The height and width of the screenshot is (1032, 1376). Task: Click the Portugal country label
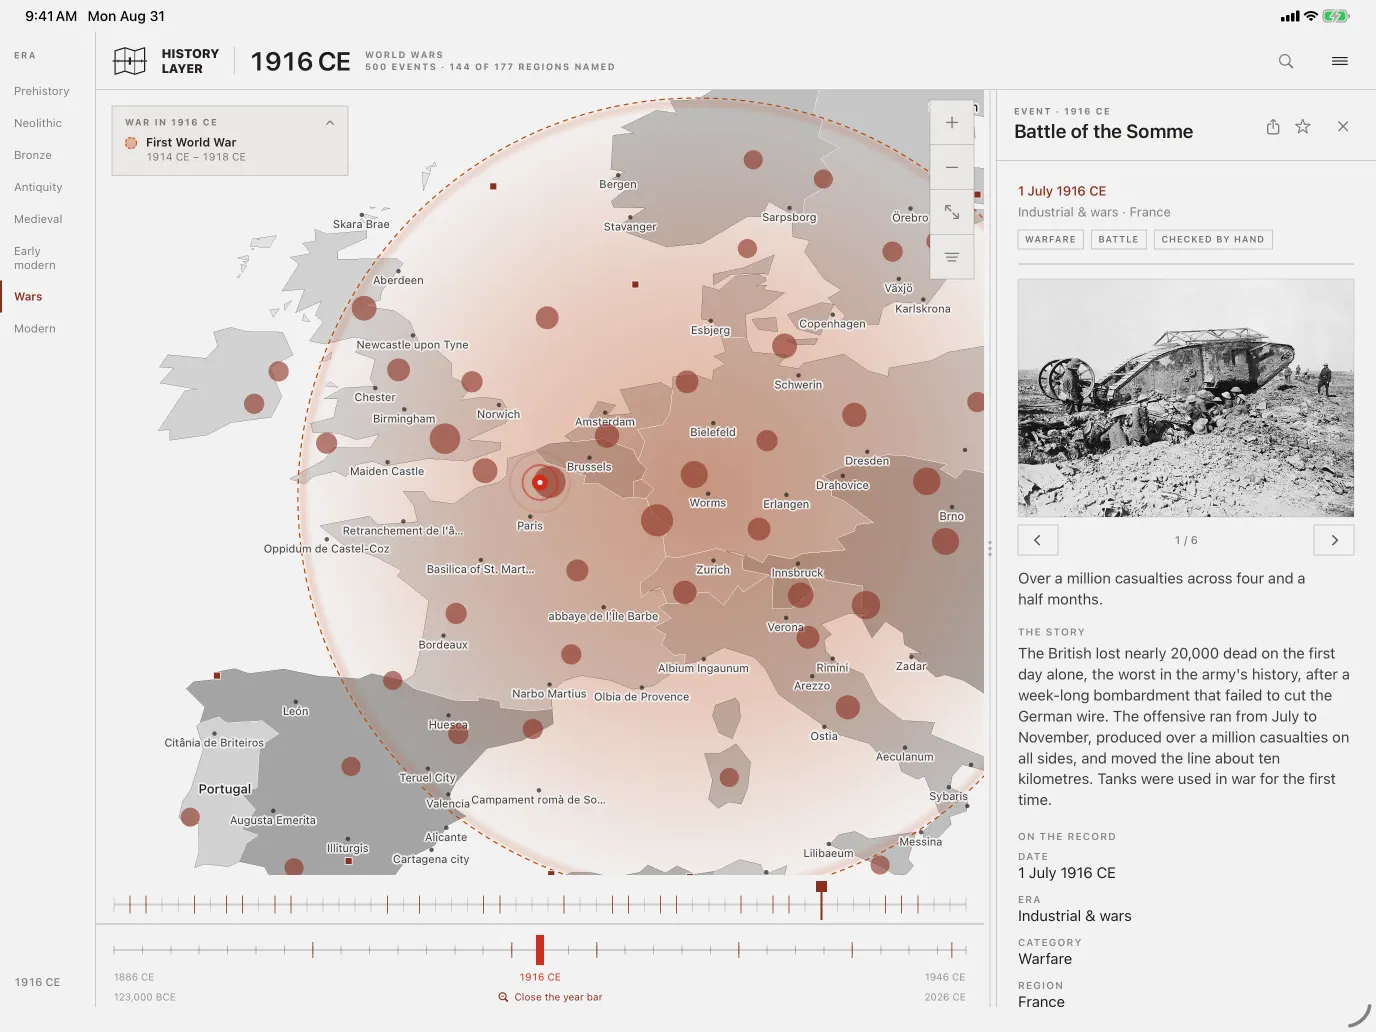(x=225, y=789)
